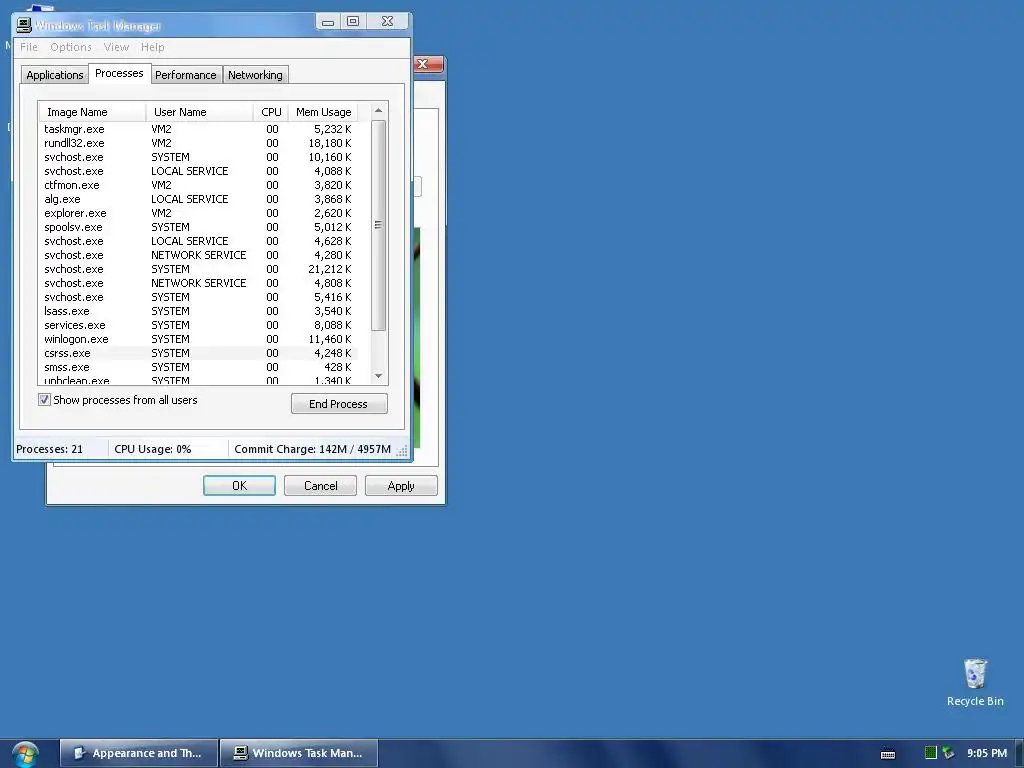1024x768 pixels.
Task: Select svchost.exe using 5,416 K
Action: 198,297
